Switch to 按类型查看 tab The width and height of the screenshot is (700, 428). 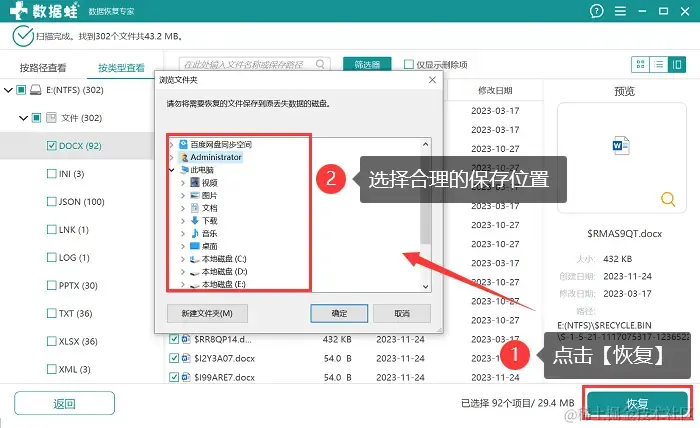pos(121,68)
